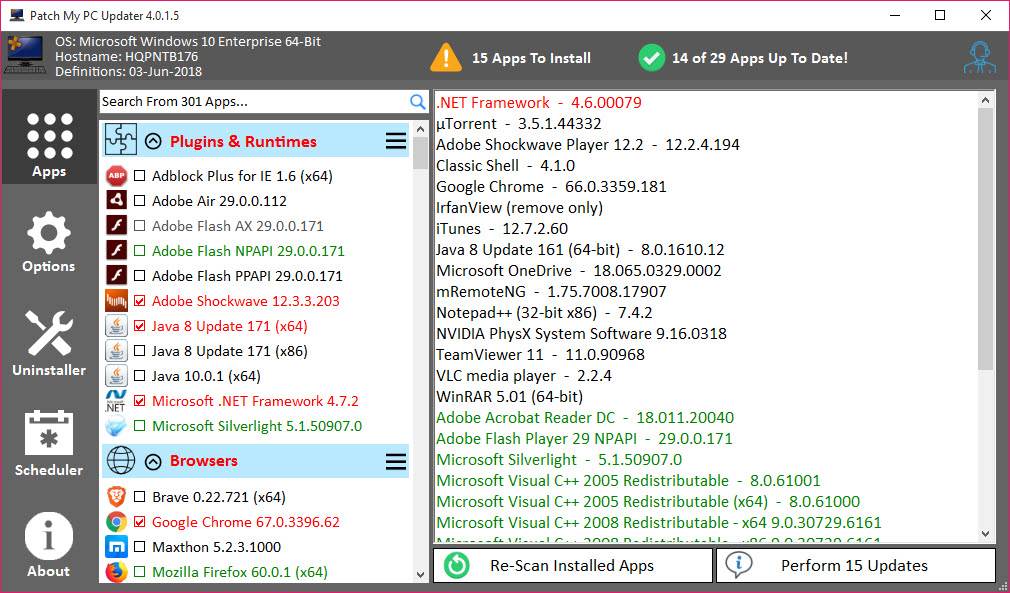
Task: Click Perform 15 Updates button
Action: (855, 565)
